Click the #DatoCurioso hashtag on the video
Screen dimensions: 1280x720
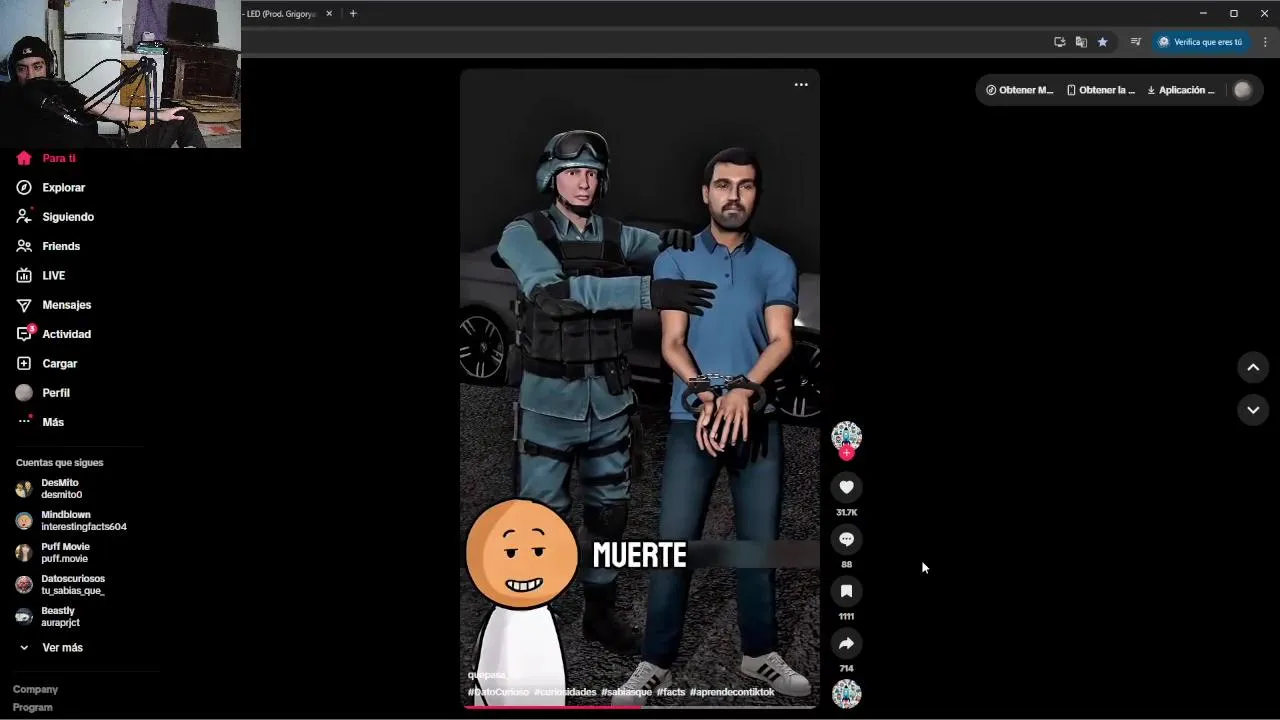coord(498,692)
